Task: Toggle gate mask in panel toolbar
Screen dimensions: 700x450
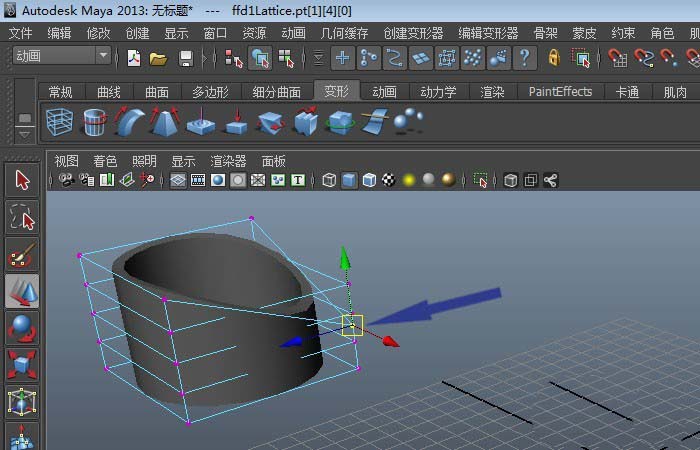Action: point(238,180)
